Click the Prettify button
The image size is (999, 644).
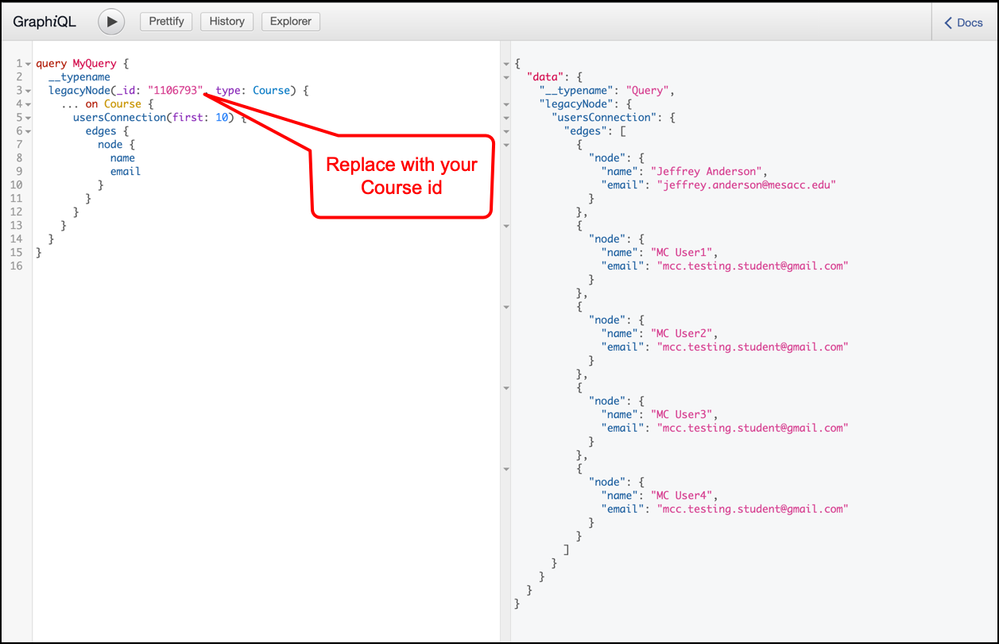[165, 20]
